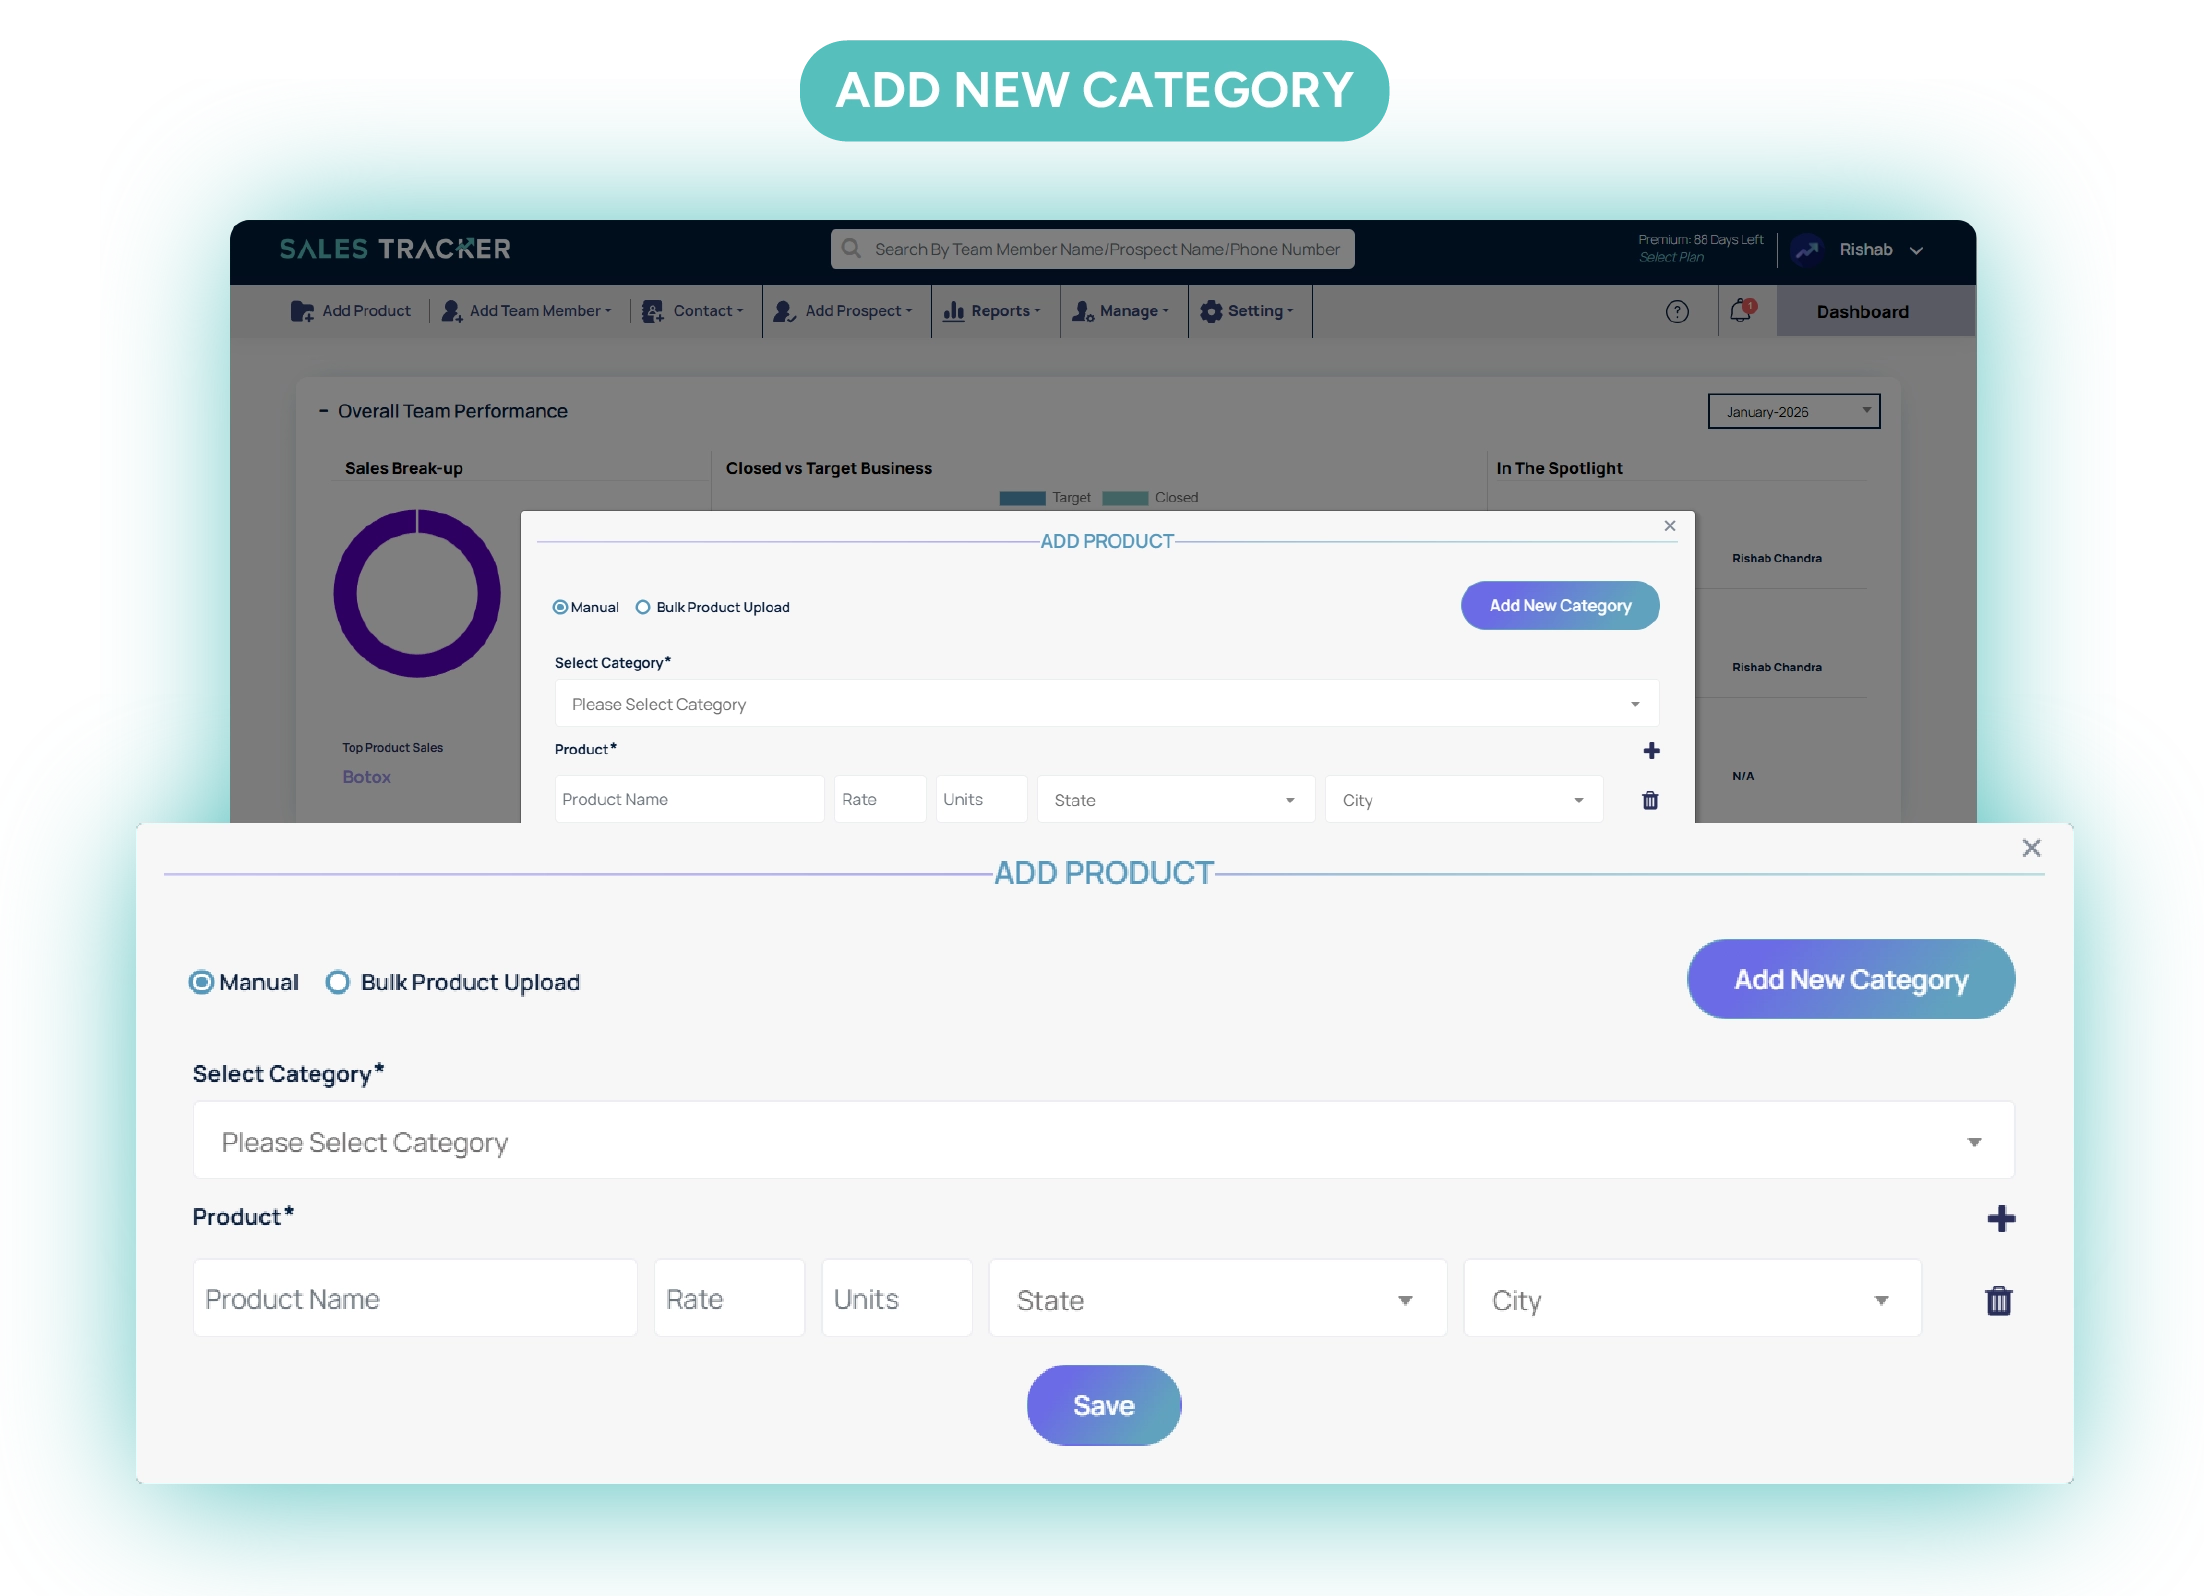Click the Add Product folder icon
The image size is (2204, 1596).
301,311
